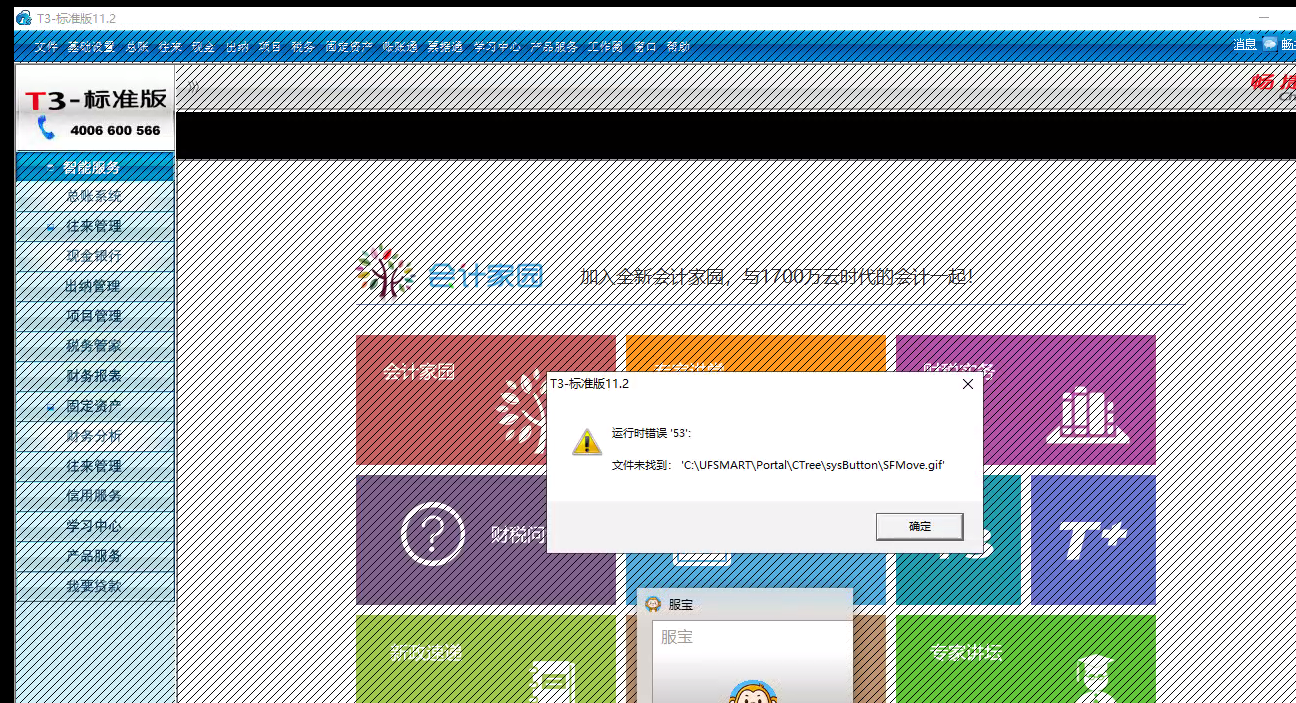Click the question mark circle icon on 财税问 tile

tap(432, 534)
